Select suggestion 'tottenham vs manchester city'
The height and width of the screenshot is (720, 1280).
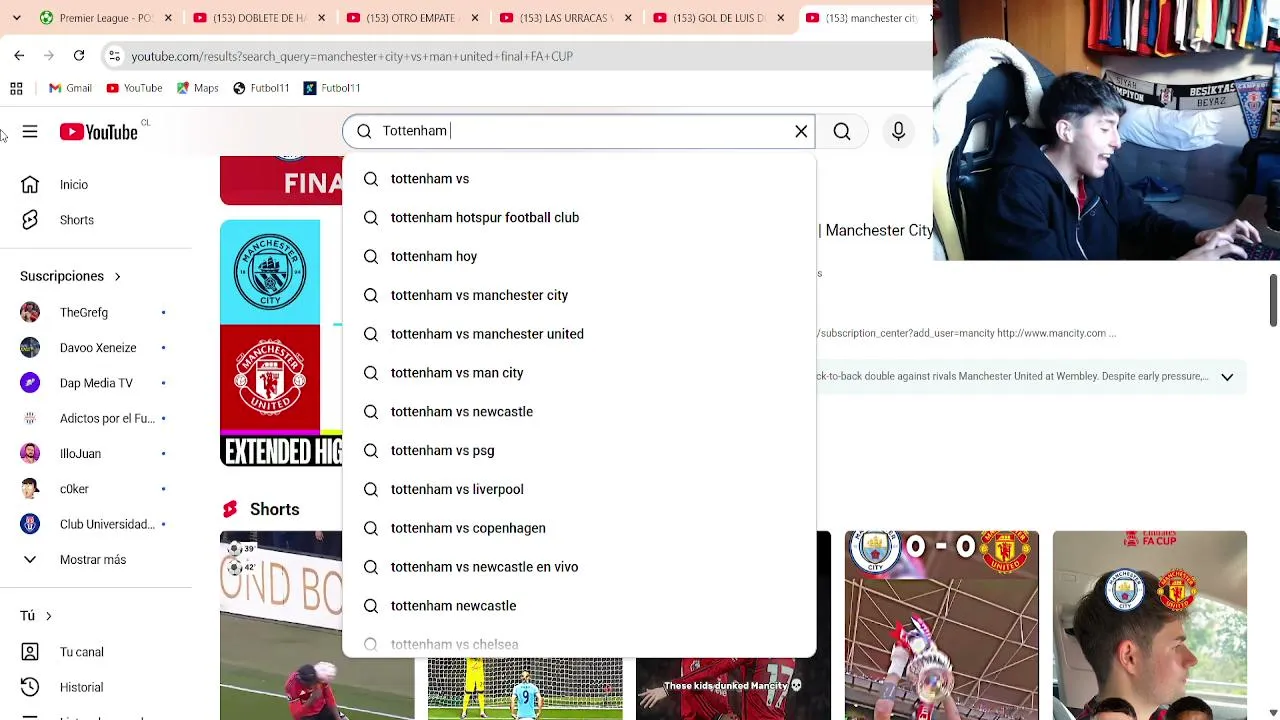[x=579, y=295]
